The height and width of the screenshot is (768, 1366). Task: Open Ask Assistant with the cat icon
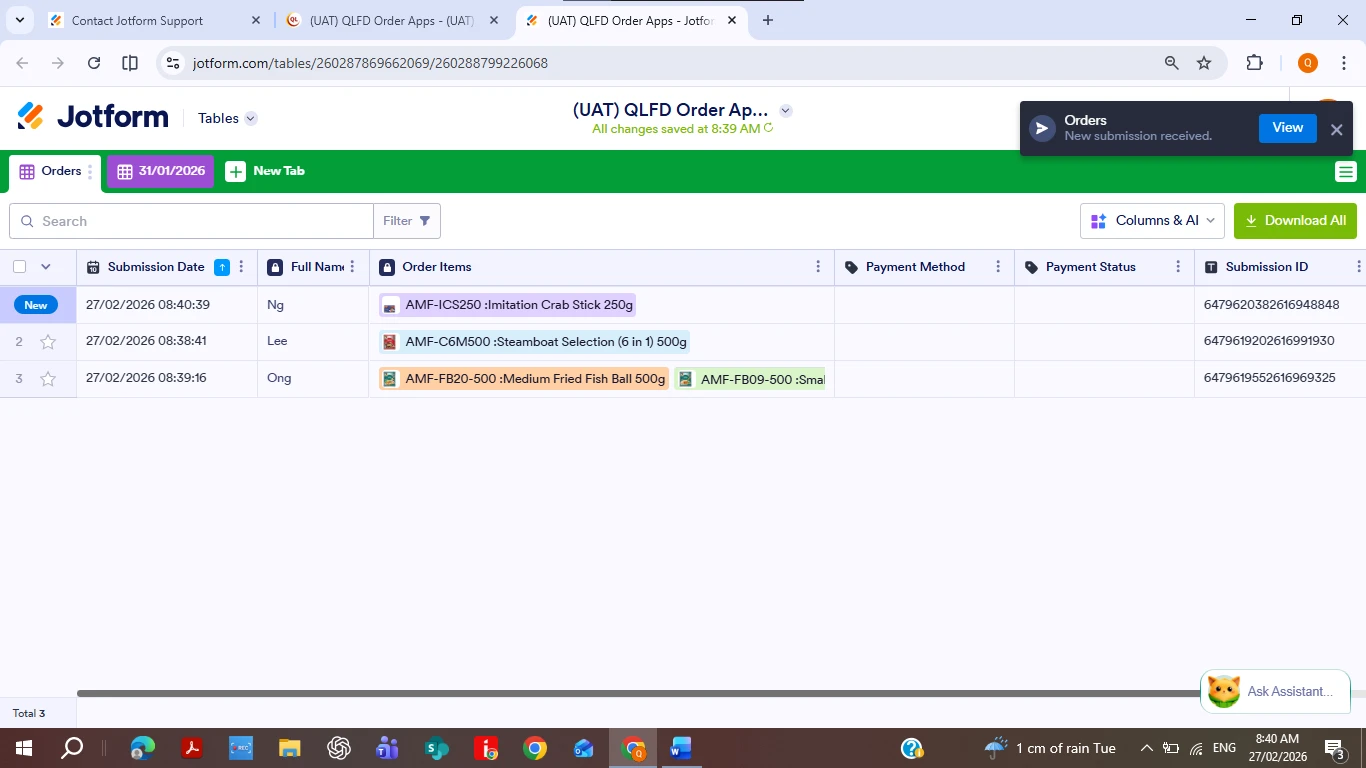(1222, 690)
